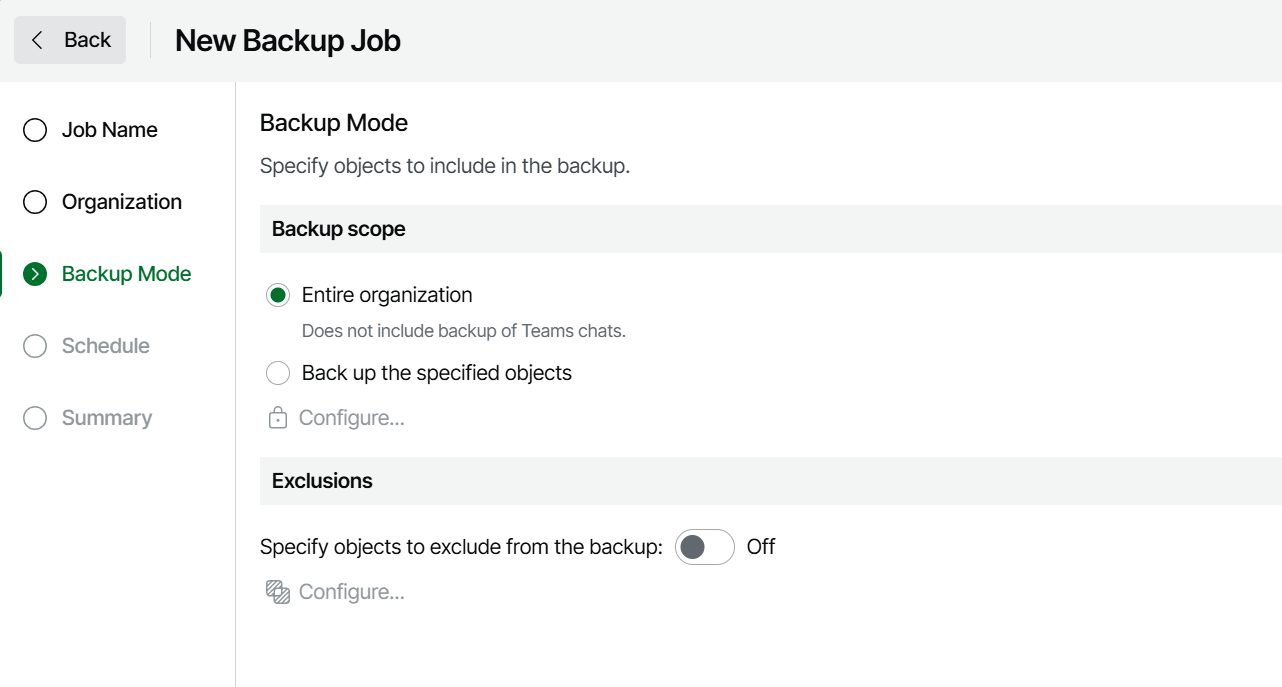Click the lock icon under Backup scope
Viewport: 1282px width, 687px height.
[278, 418]
